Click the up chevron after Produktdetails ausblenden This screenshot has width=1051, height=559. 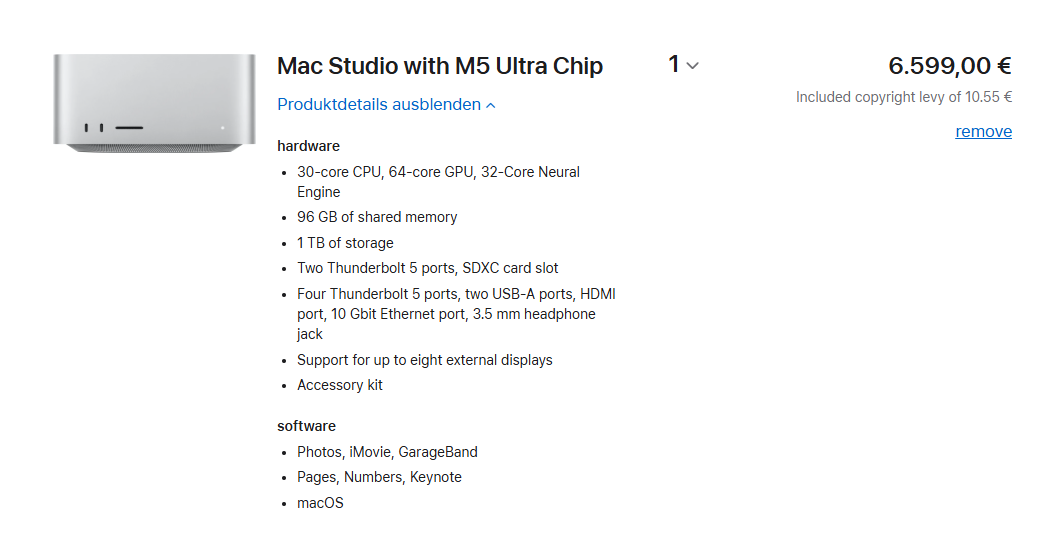point(491,105)
